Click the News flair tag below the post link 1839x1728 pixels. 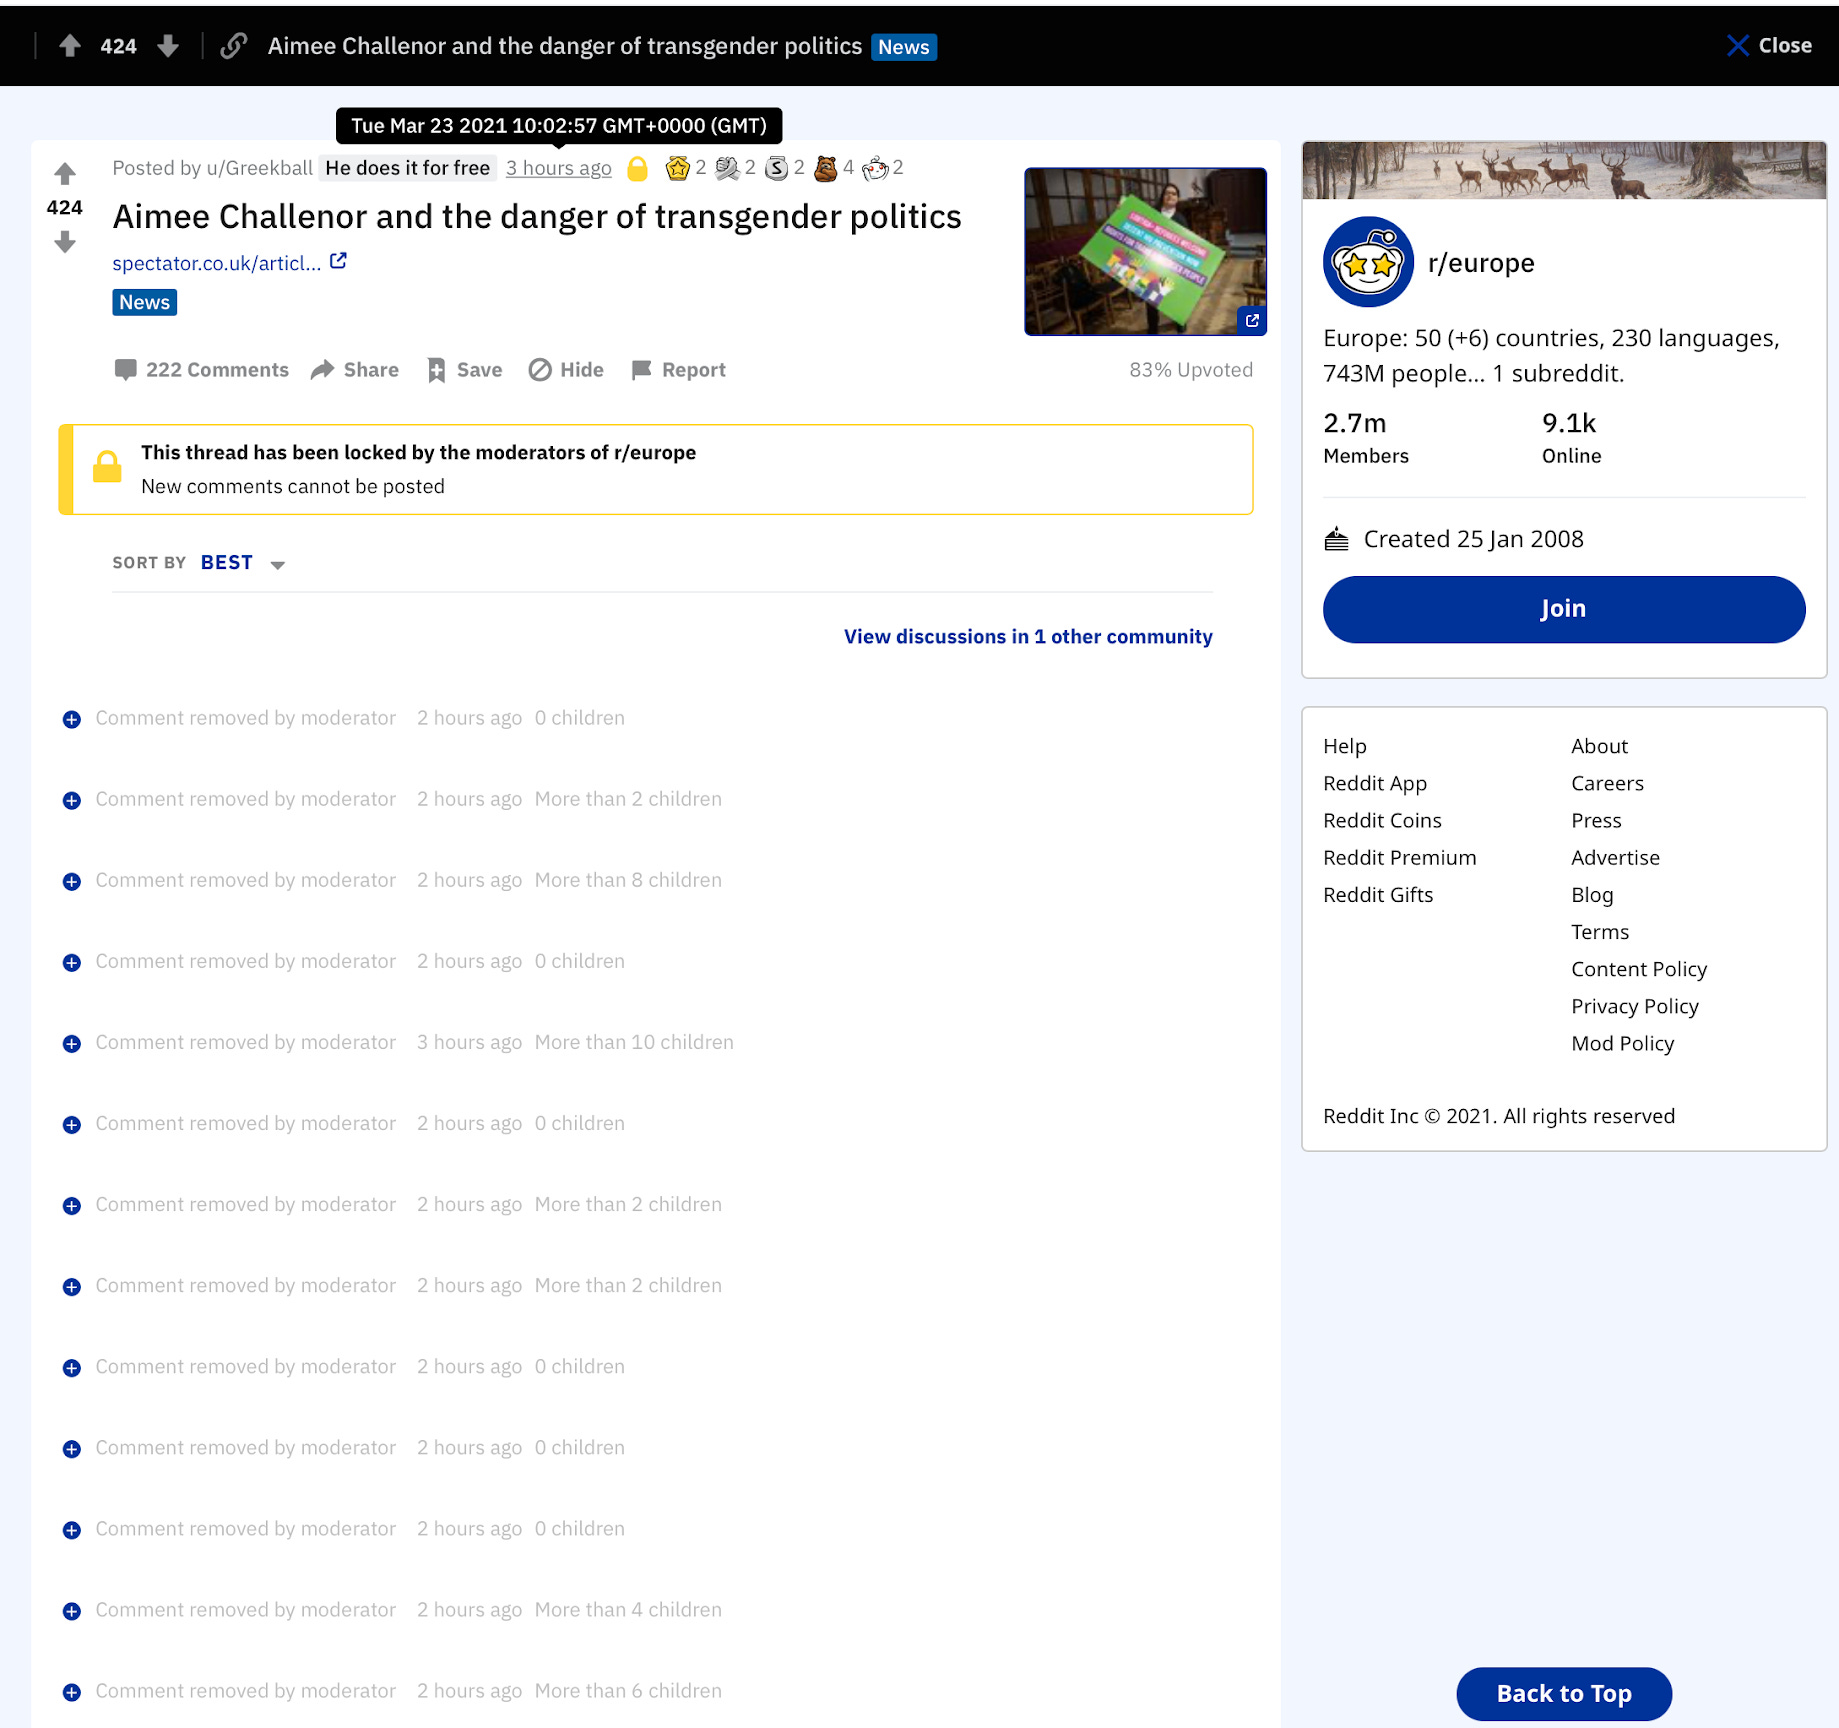pos(145,302)
